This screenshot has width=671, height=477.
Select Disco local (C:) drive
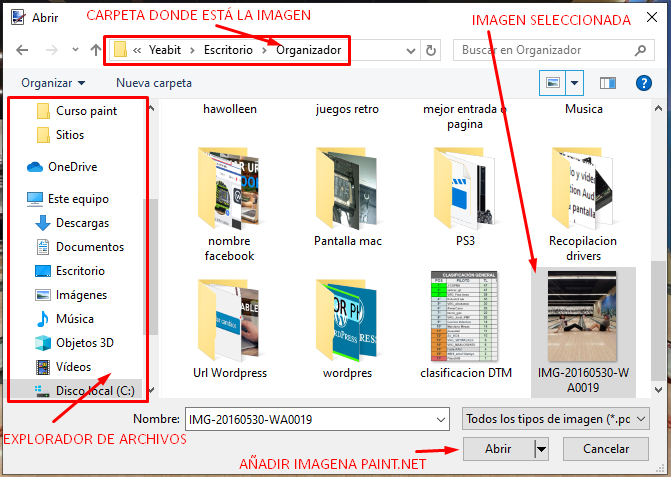(94, 391)
